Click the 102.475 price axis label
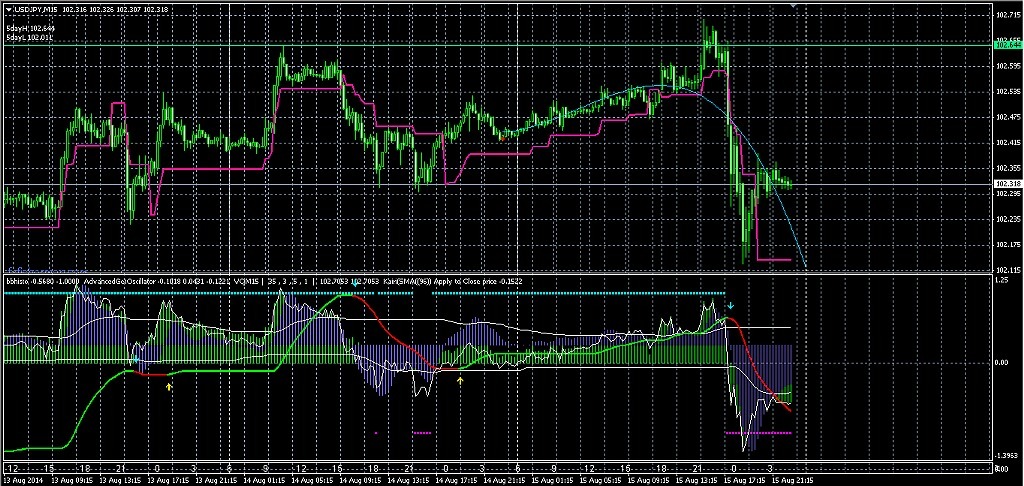Screen dimensions: 1024x486 tap(1008, 116)
